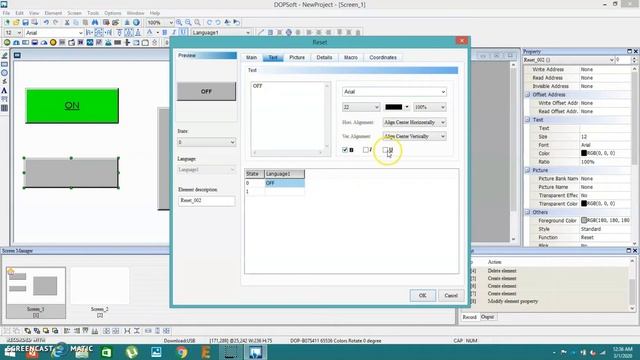The image size is (640, 360).
Task: Click the Undo arrow icon
Action: click(46, 22)
